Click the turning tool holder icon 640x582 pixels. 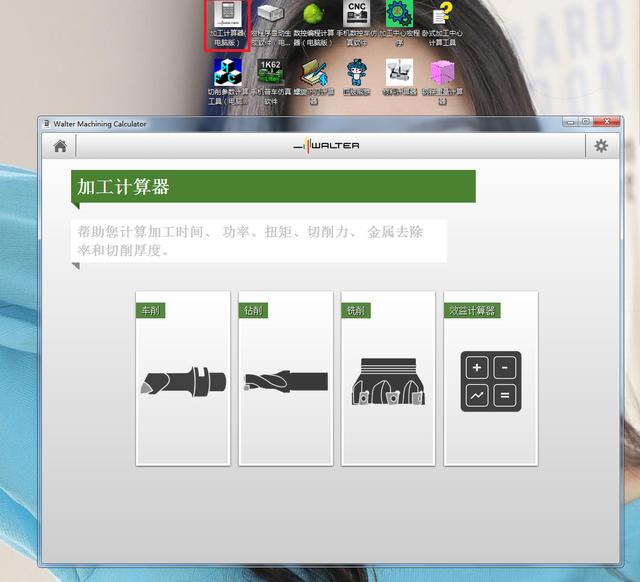(183, 381)
